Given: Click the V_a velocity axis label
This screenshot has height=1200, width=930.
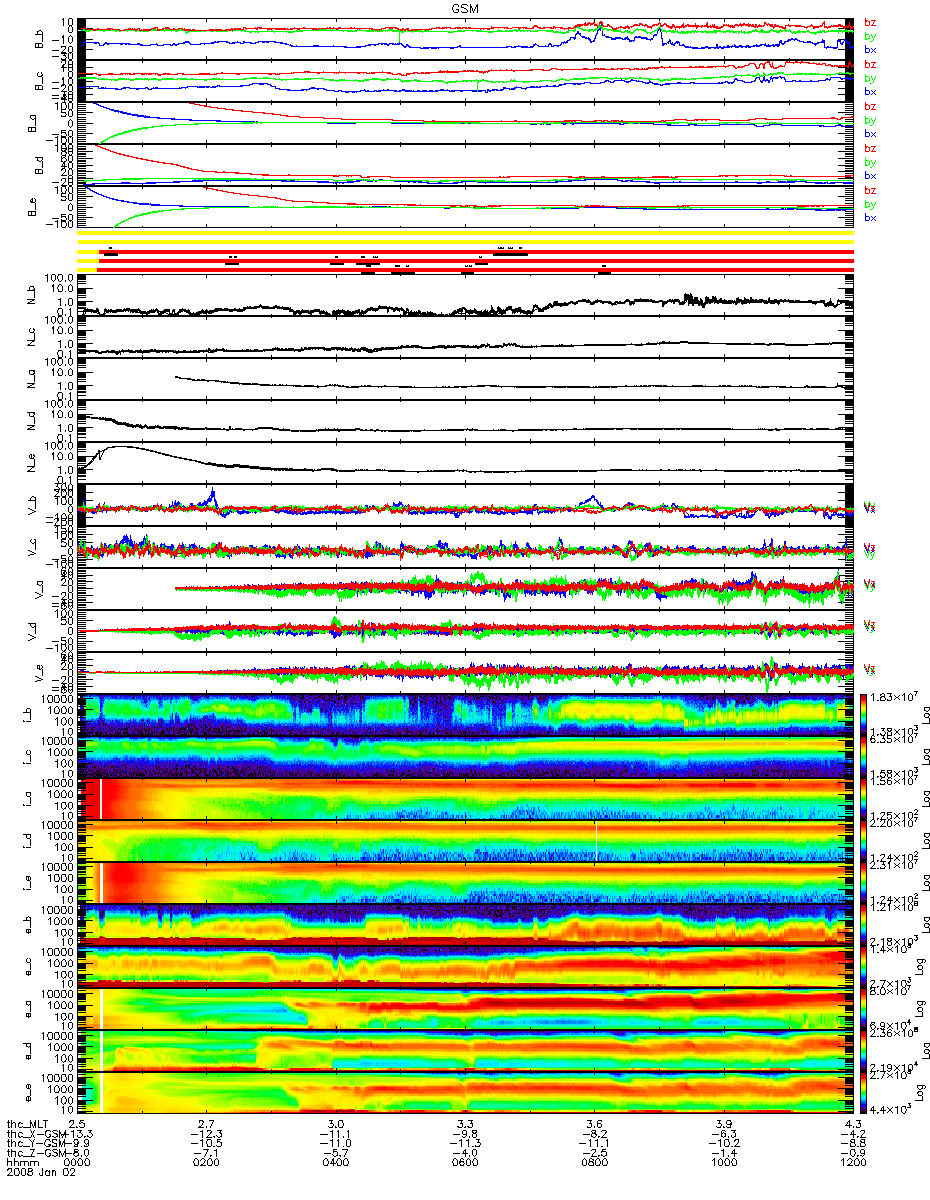Looking at the screenshot, I should pos(40,589).
